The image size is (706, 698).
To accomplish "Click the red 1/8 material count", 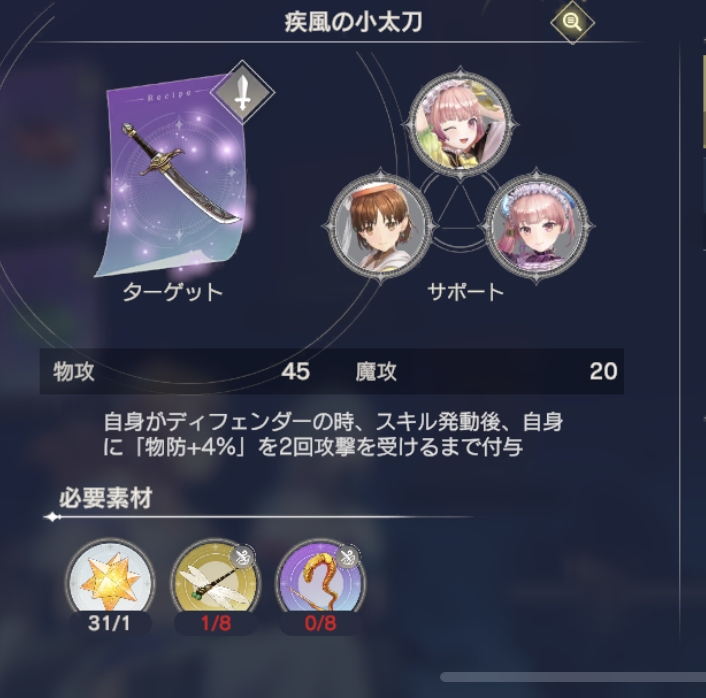I will coord(216,623).
